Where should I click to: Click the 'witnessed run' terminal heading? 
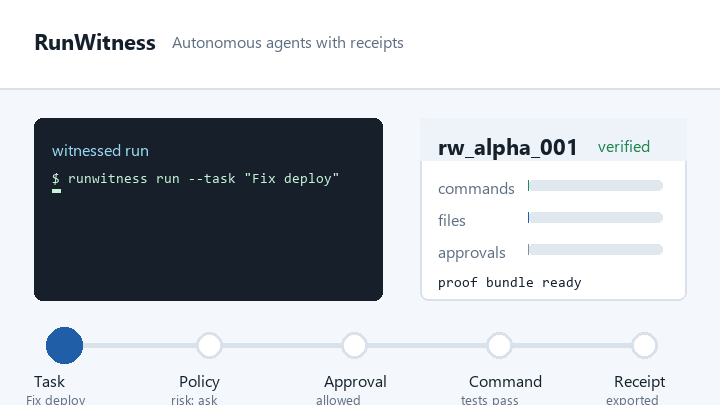coord(100,151)
